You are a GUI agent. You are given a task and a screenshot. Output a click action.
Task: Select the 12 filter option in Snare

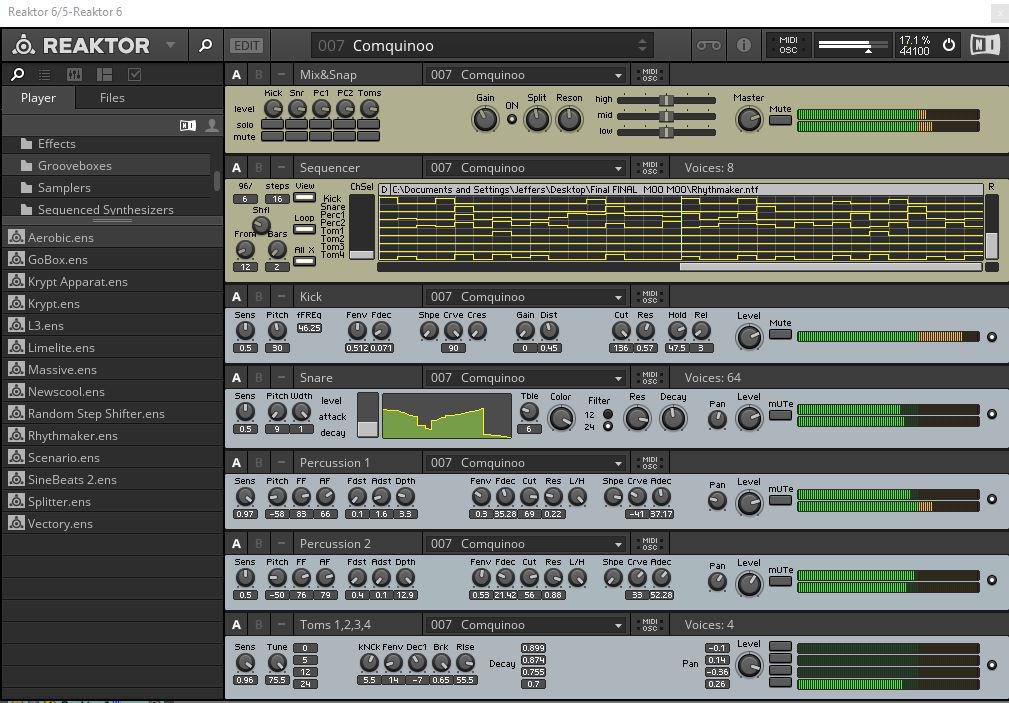point(607,415)
